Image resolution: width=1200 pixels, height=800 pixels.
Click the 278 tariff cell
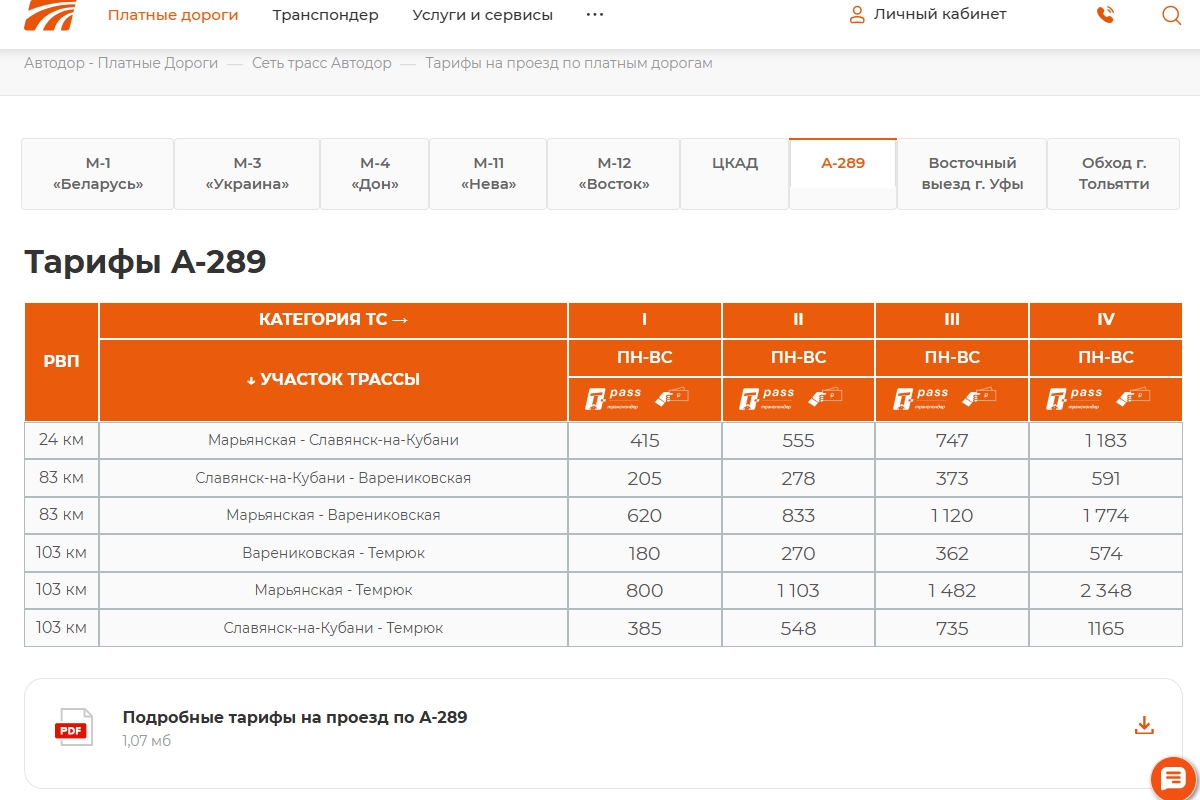click(x=798, y=478)
